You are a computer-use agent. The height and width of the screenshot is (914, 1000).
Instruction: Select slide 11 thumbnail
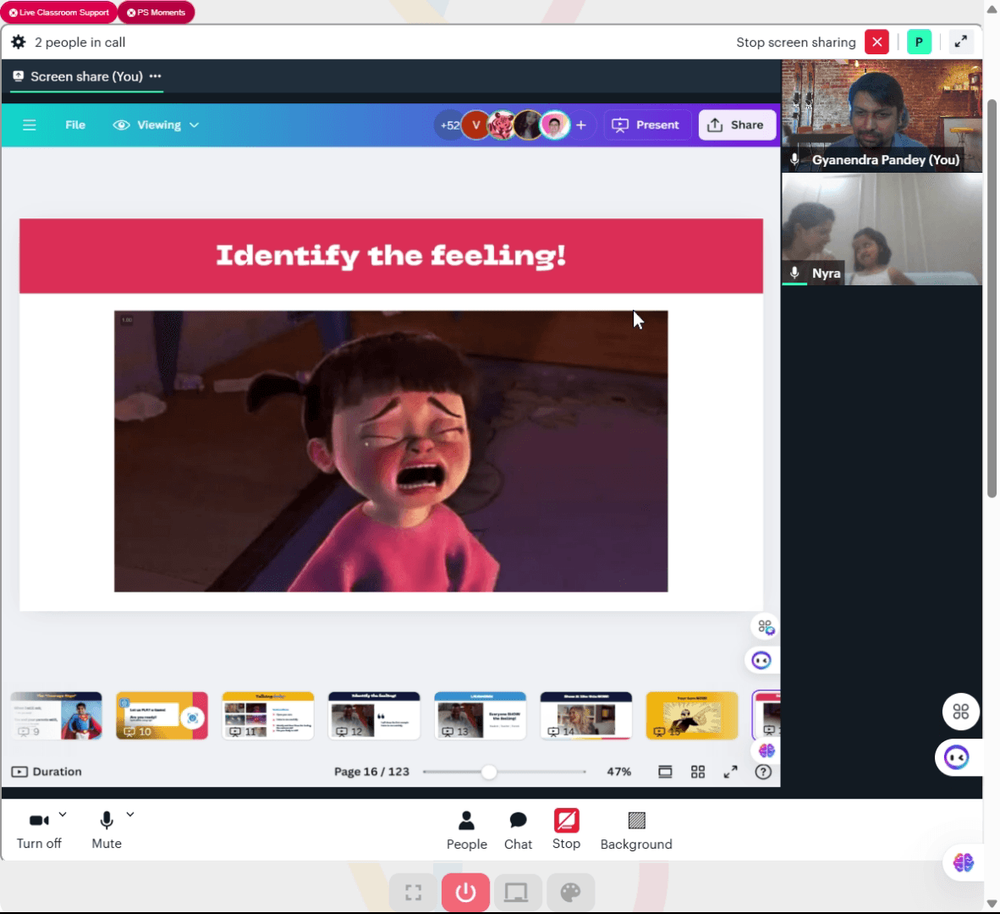point(268,716)
